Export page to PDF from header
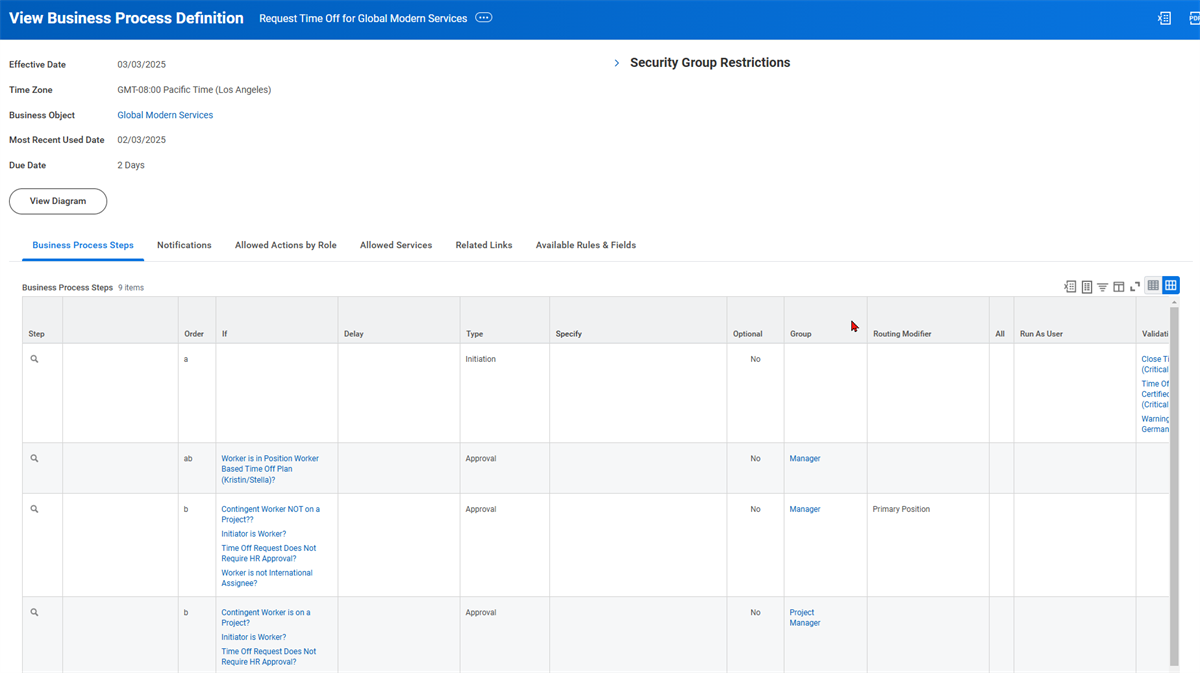1200x673 pixels. click(x=1194, y=18)
